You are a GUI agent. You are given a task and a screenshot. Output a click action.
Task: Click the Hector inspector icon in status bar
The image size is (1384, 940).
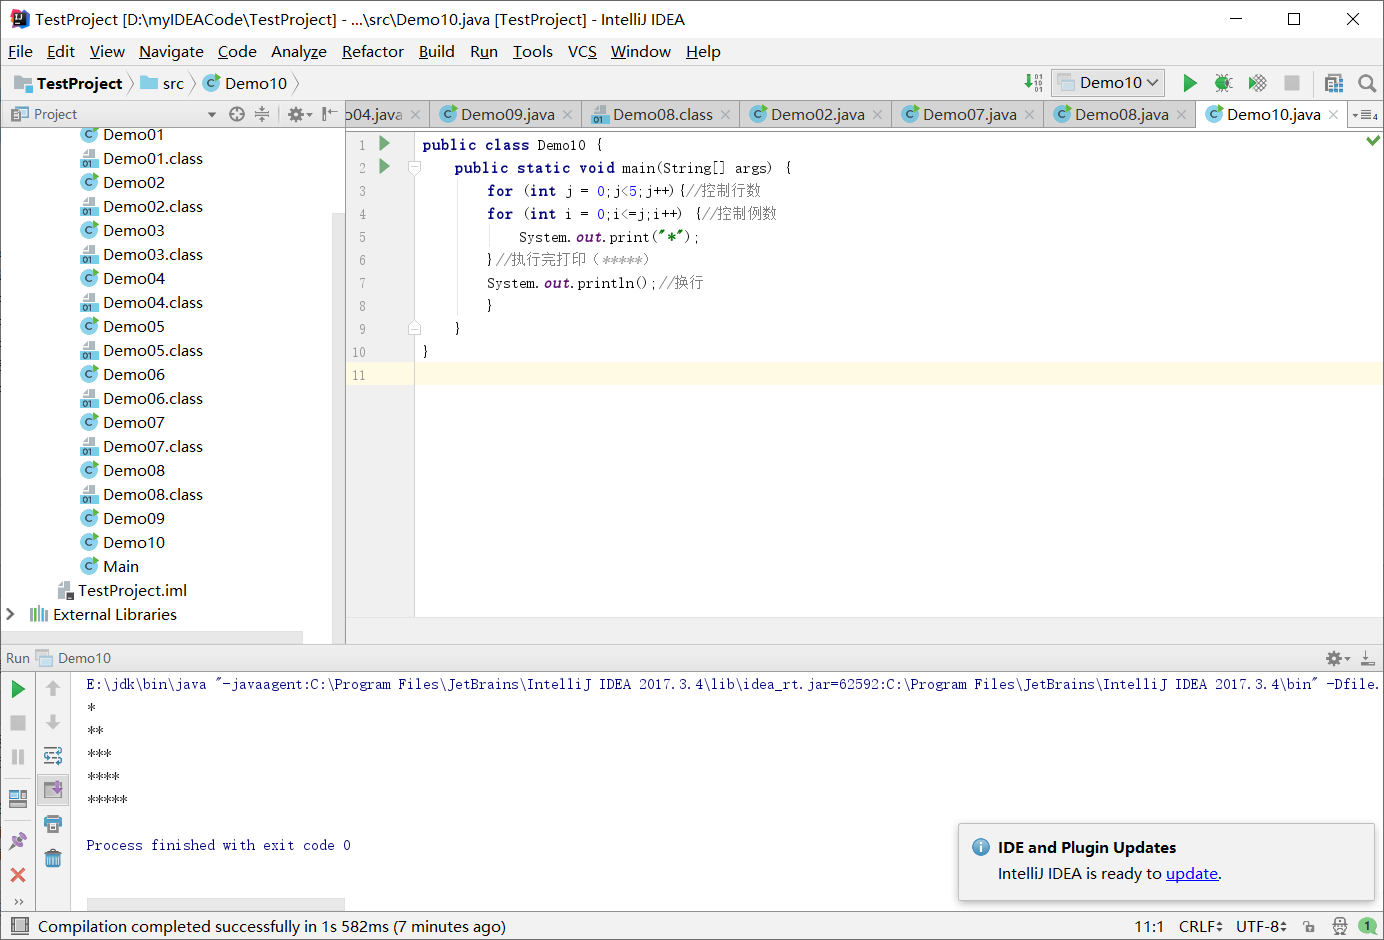click(x=1339, y=927)
